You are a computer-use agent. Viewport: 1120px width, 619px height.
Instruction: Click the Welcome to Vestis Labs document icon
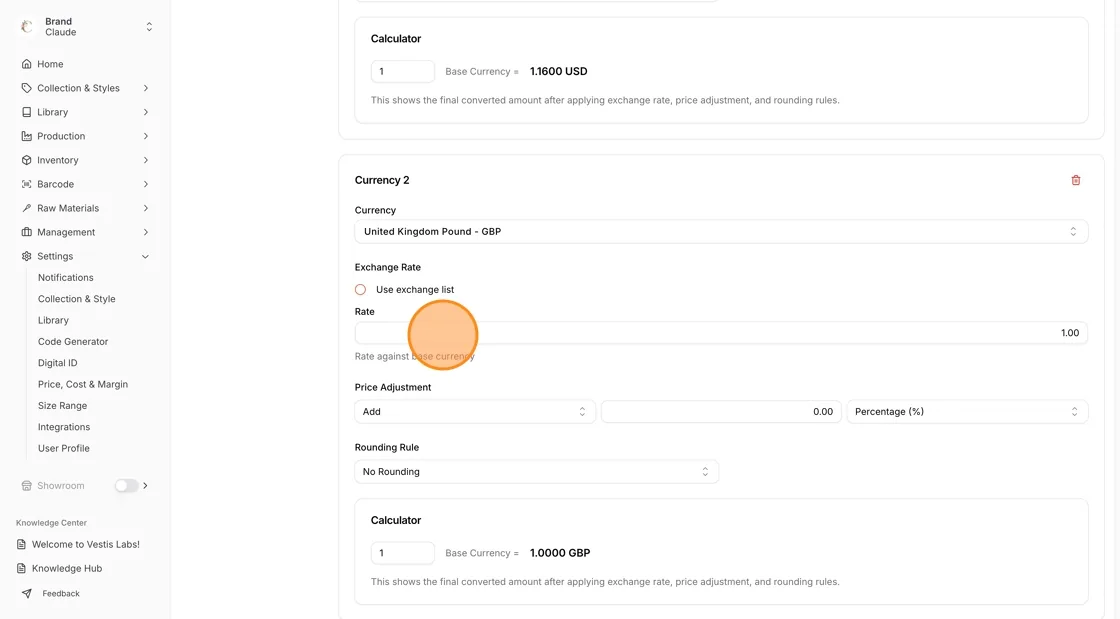(21, 544)
